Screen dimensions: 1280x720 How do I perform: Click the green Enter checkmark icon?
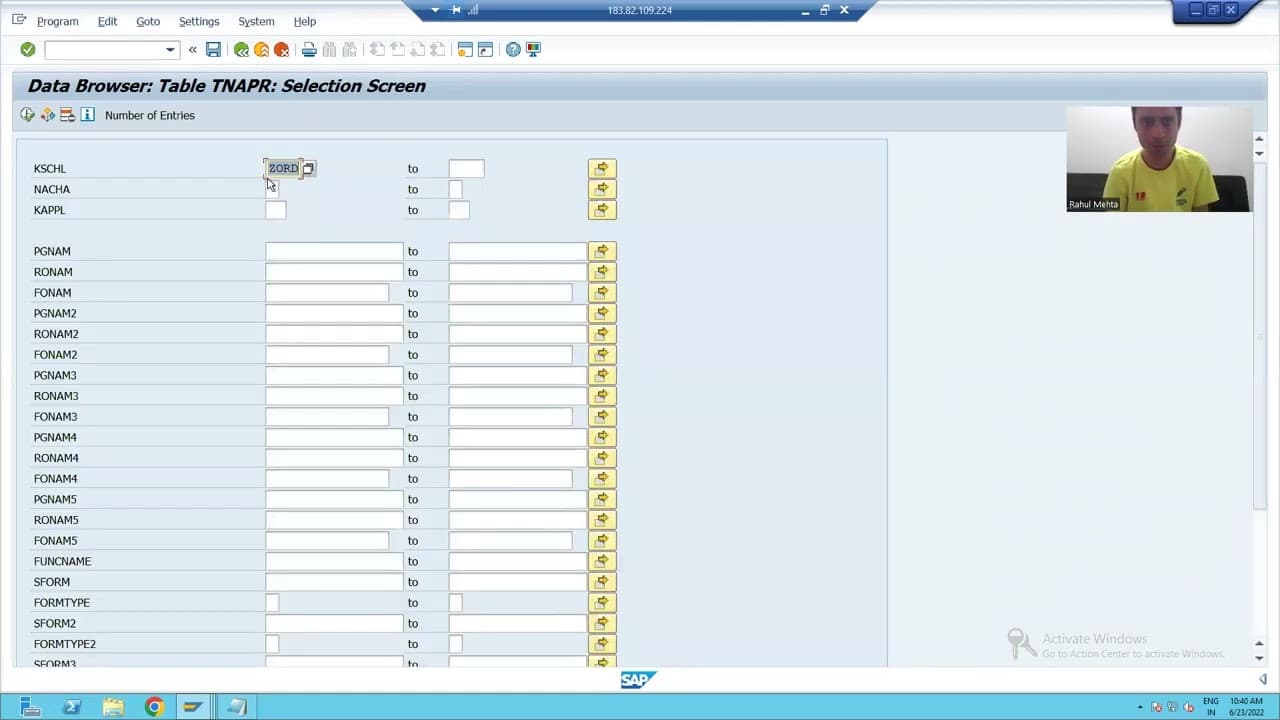(x=28, y=49)
